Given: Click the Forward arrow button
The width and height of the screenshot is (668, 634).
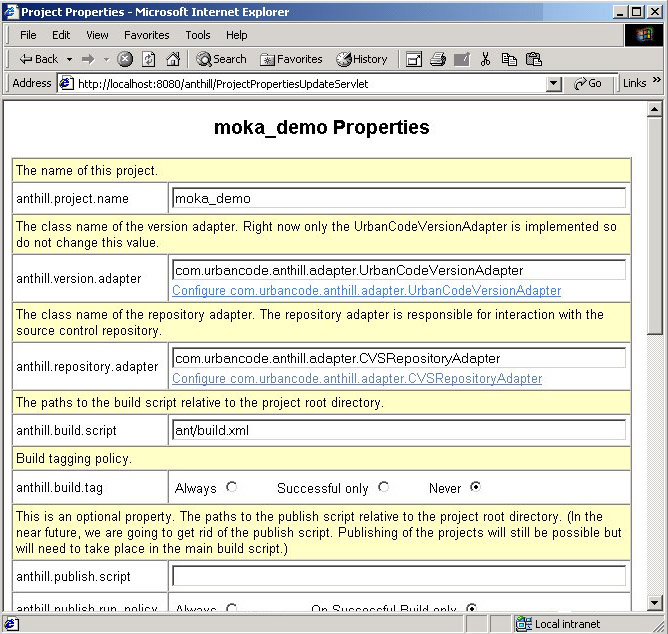Looking at the screenshot, I should point(88,59).
